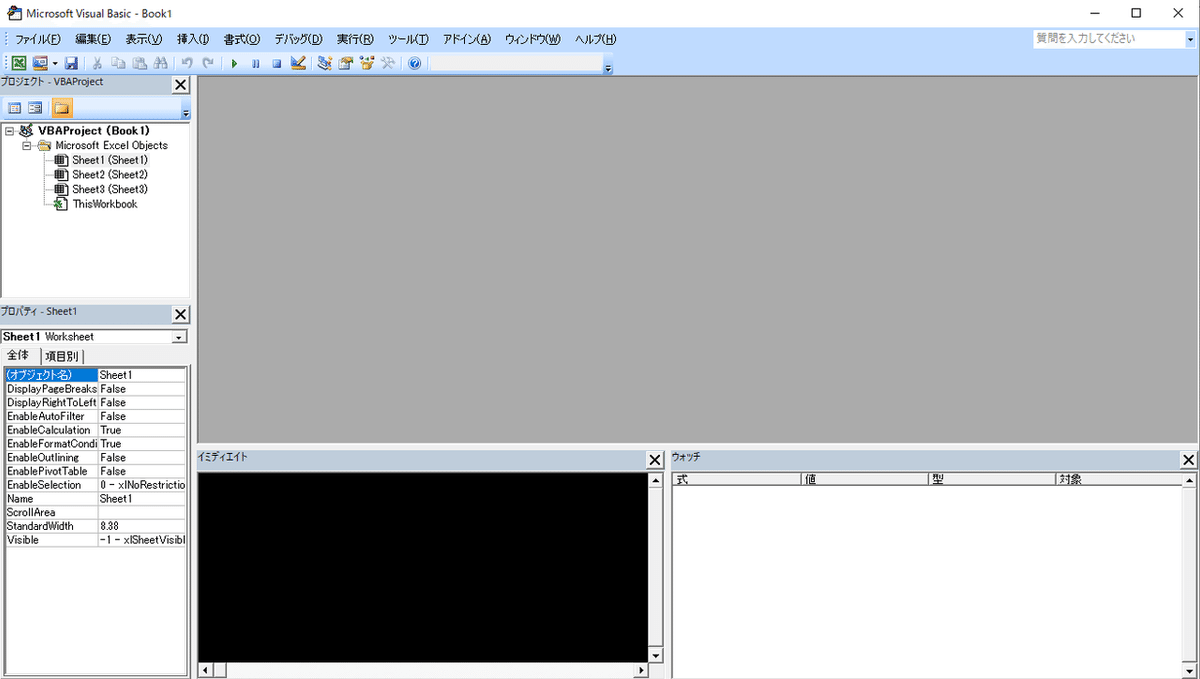
Task: Click the Object Browser toolbar icon
Action: 367,63
